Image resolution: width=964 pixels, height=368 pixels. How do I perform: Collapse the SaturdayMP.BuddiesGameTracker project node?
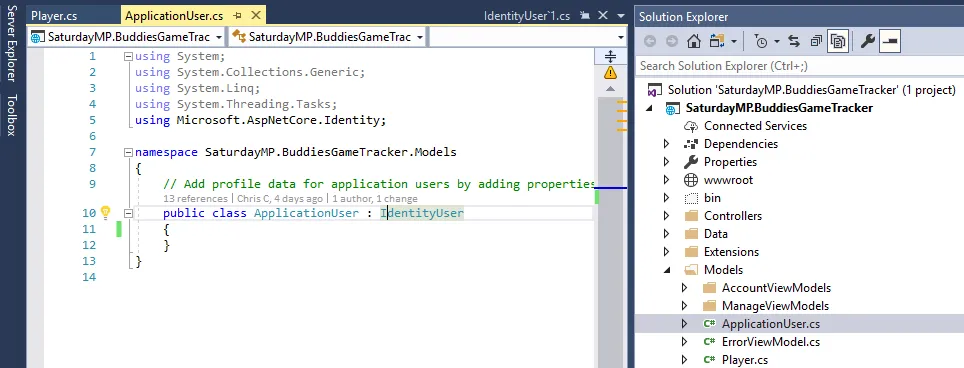650,108
